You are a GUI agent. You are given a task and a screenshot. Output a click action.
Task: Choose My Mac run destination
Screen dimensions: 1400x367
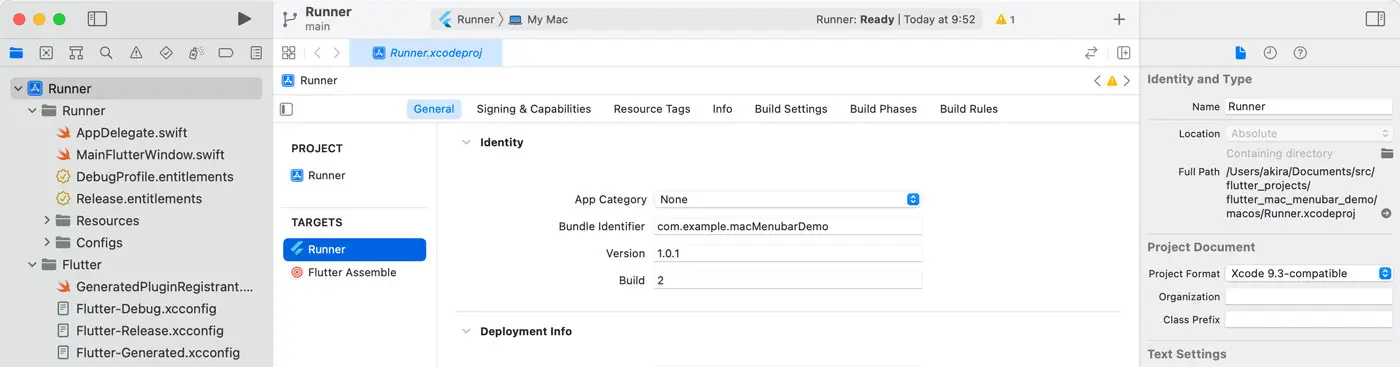click(x=538, y=19)
